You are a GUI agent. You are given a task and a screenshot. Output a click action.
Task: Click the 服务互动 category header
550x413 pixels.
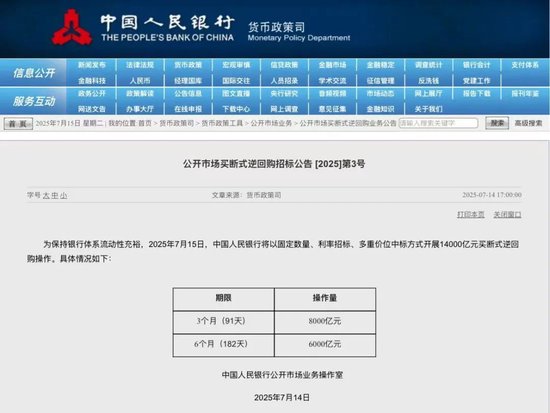point(34,101)
